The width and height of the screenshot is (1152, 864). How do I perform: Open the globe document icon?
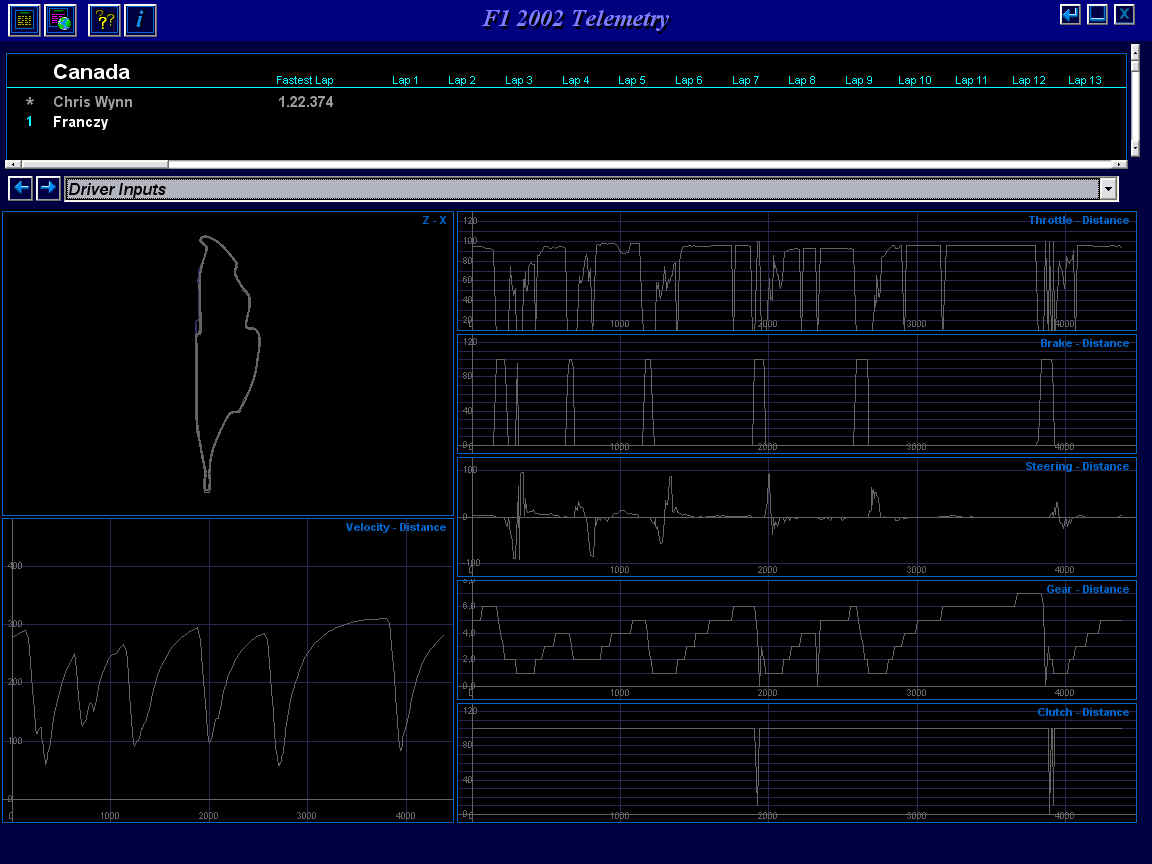point(60,20)
